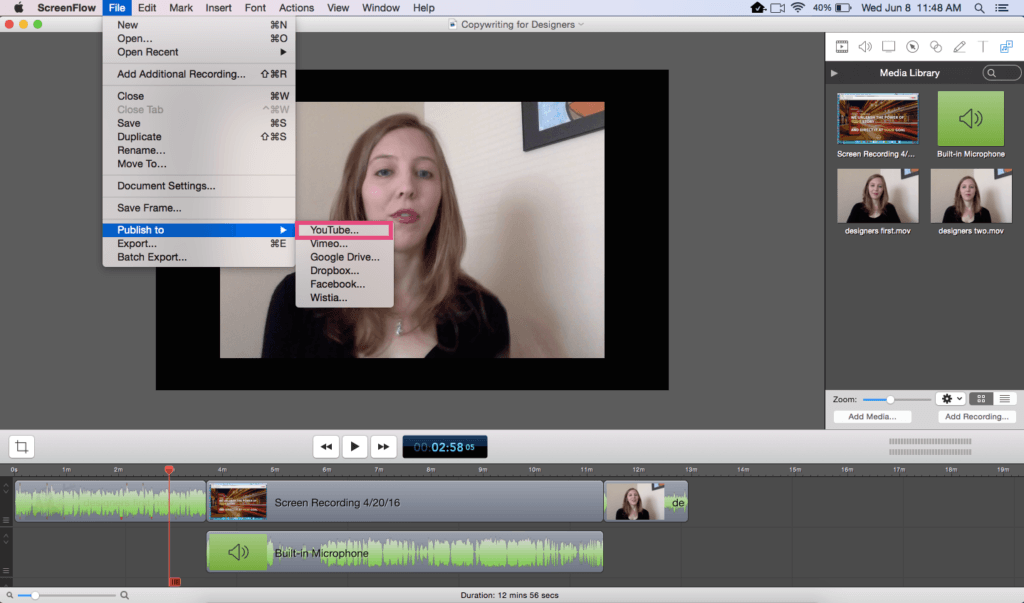Click the timecode display

(445, 447)
